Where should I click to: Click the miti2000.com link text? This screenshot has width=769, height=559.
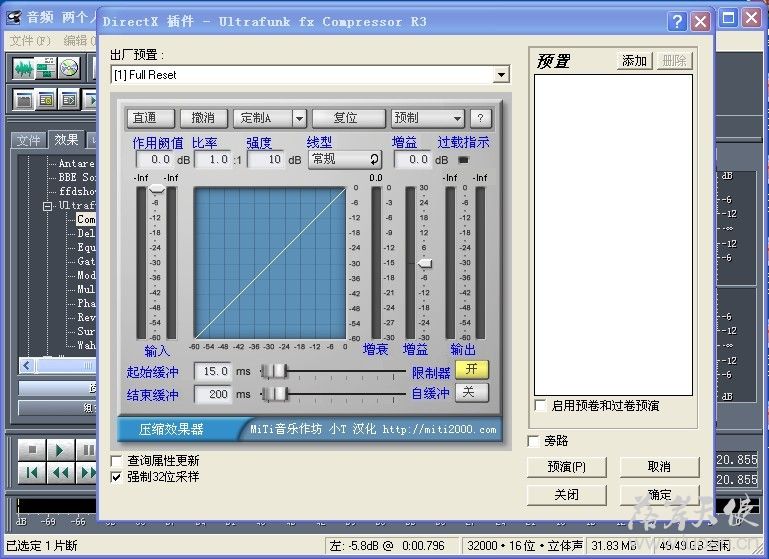(439, 430)
